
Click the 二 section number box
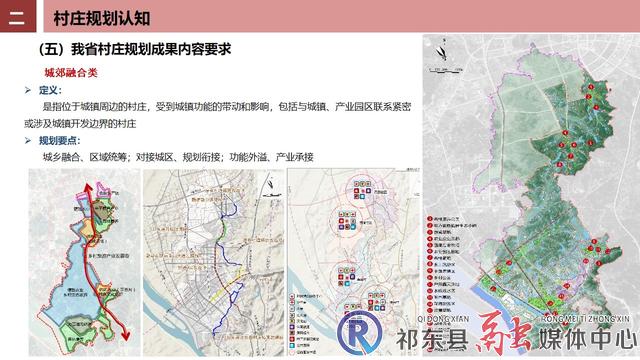coord(18,16)
